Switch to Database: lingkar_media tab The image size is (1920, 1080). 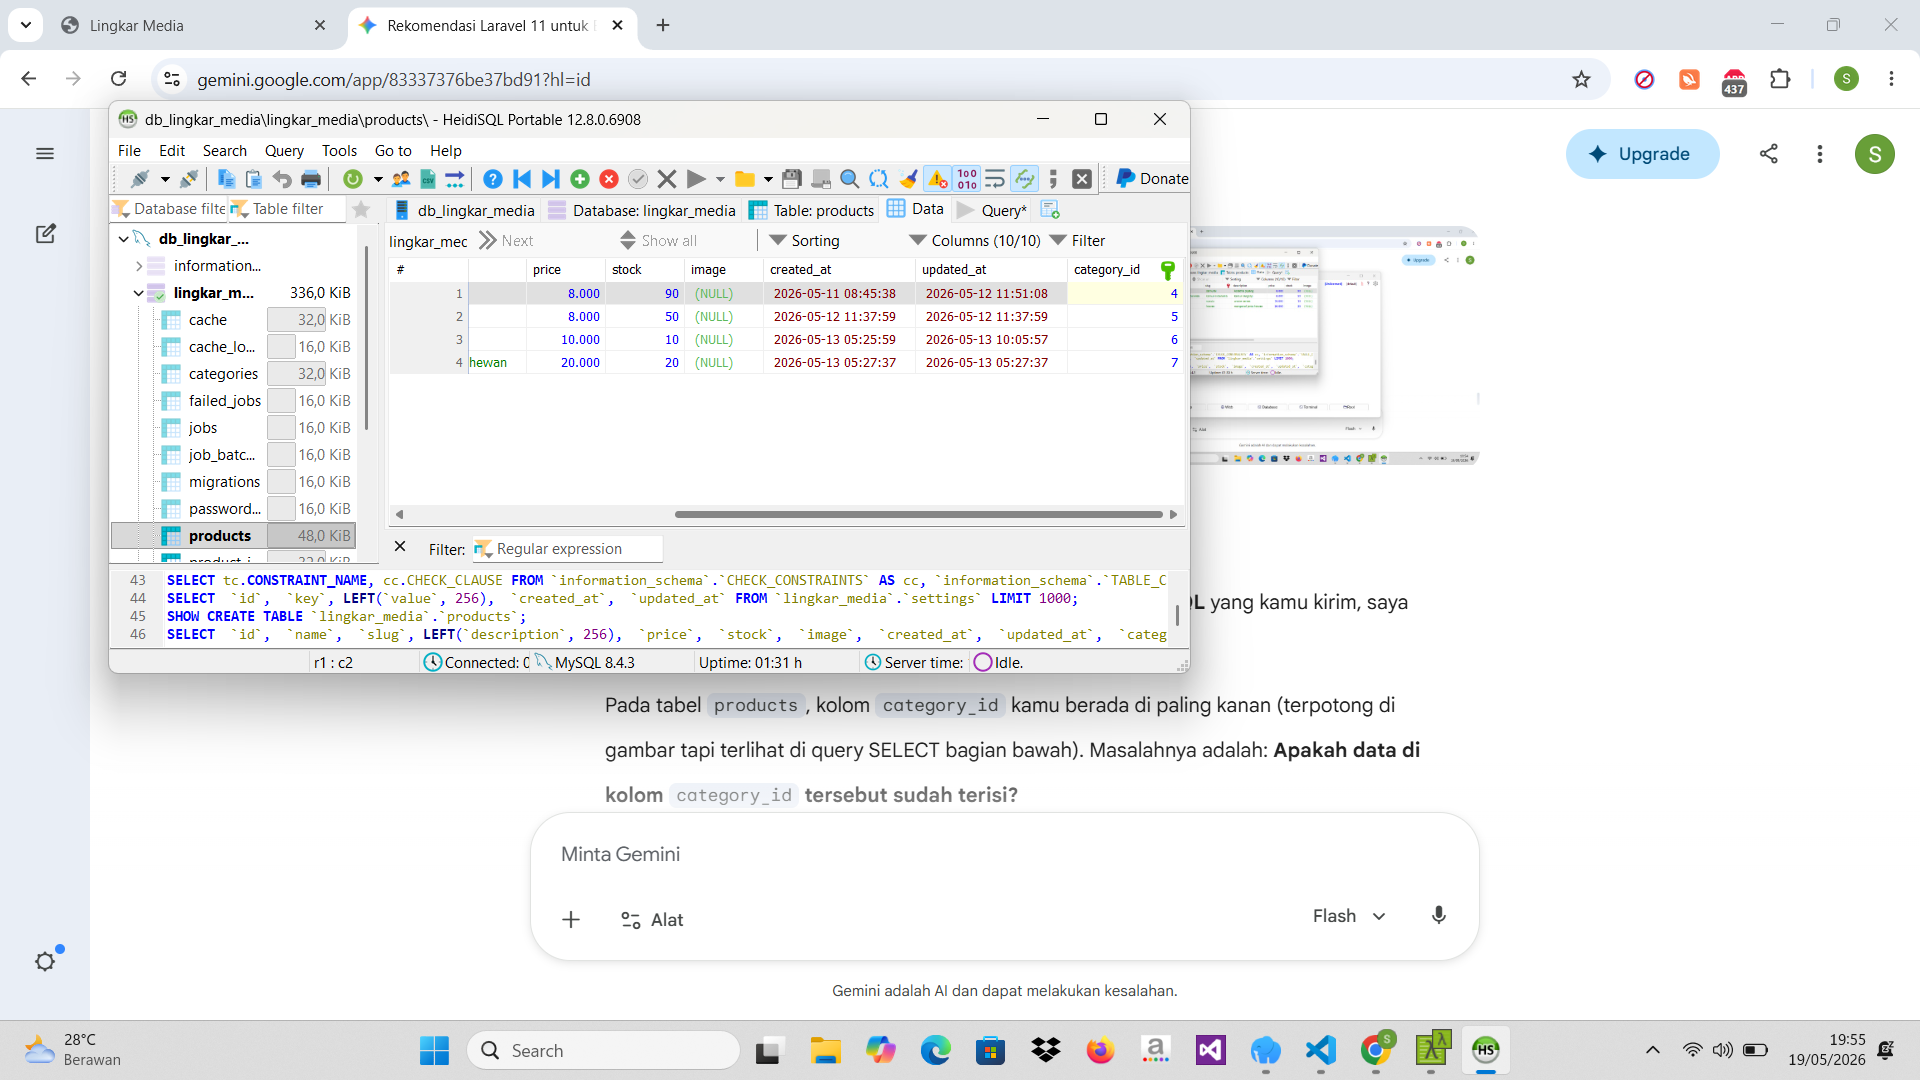tap(641, 210)
